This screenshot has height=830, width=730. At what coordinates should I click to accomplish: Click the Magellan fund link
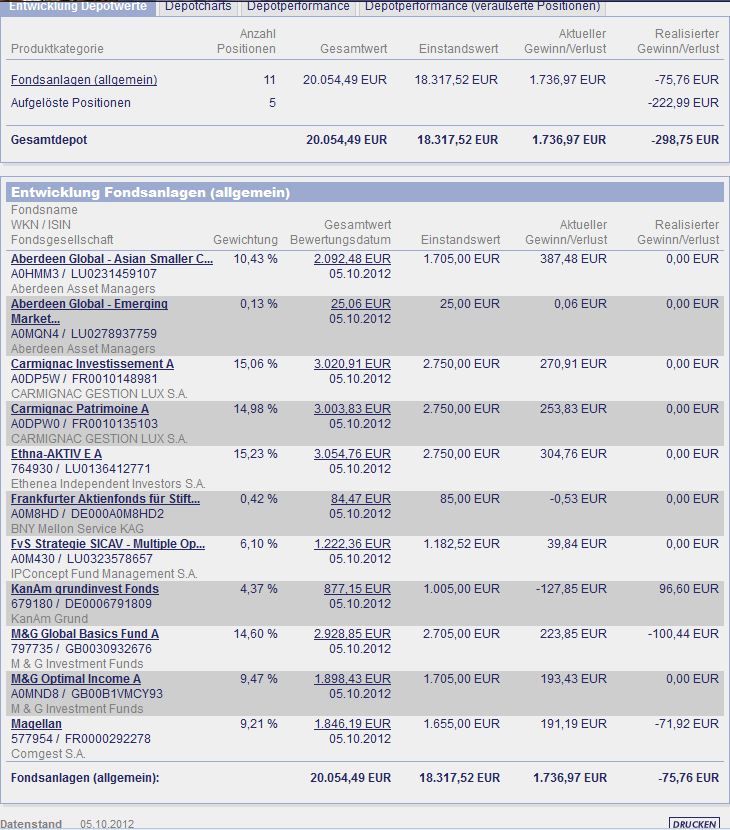point(36,724)
